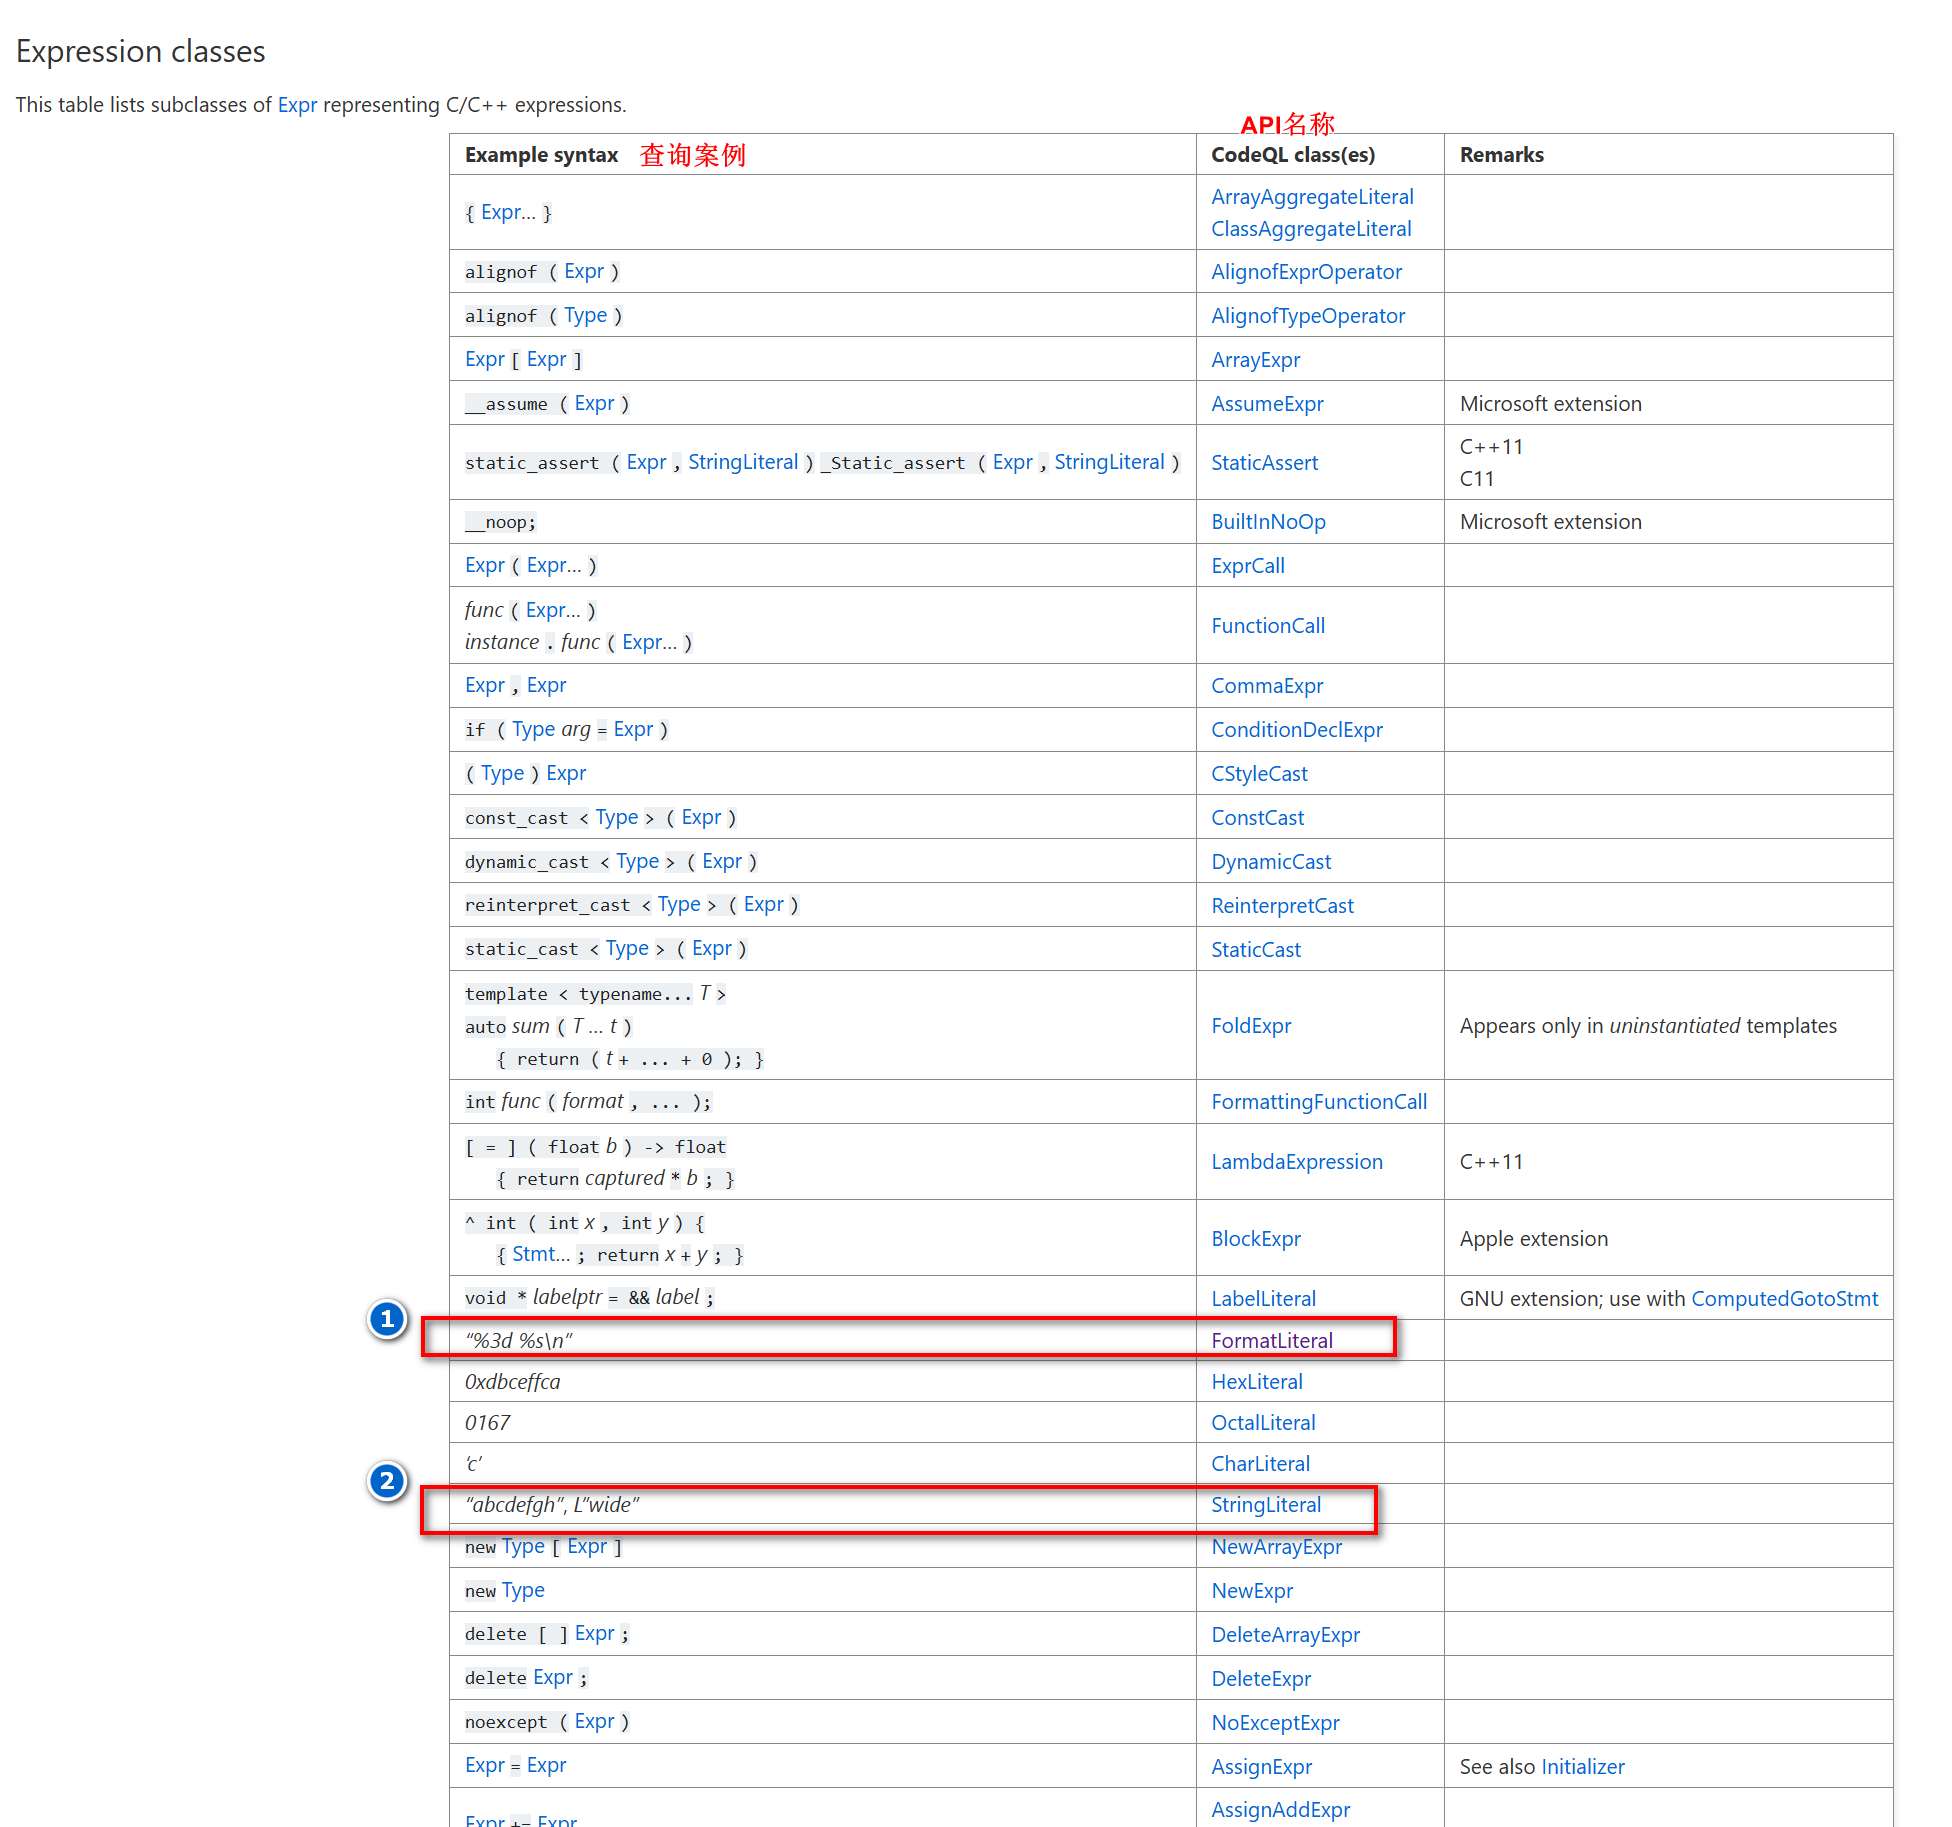Open the StringLiteral class link in the highlighted row
The height and width of the screenshot is (1827, 1952).
1265,1504
